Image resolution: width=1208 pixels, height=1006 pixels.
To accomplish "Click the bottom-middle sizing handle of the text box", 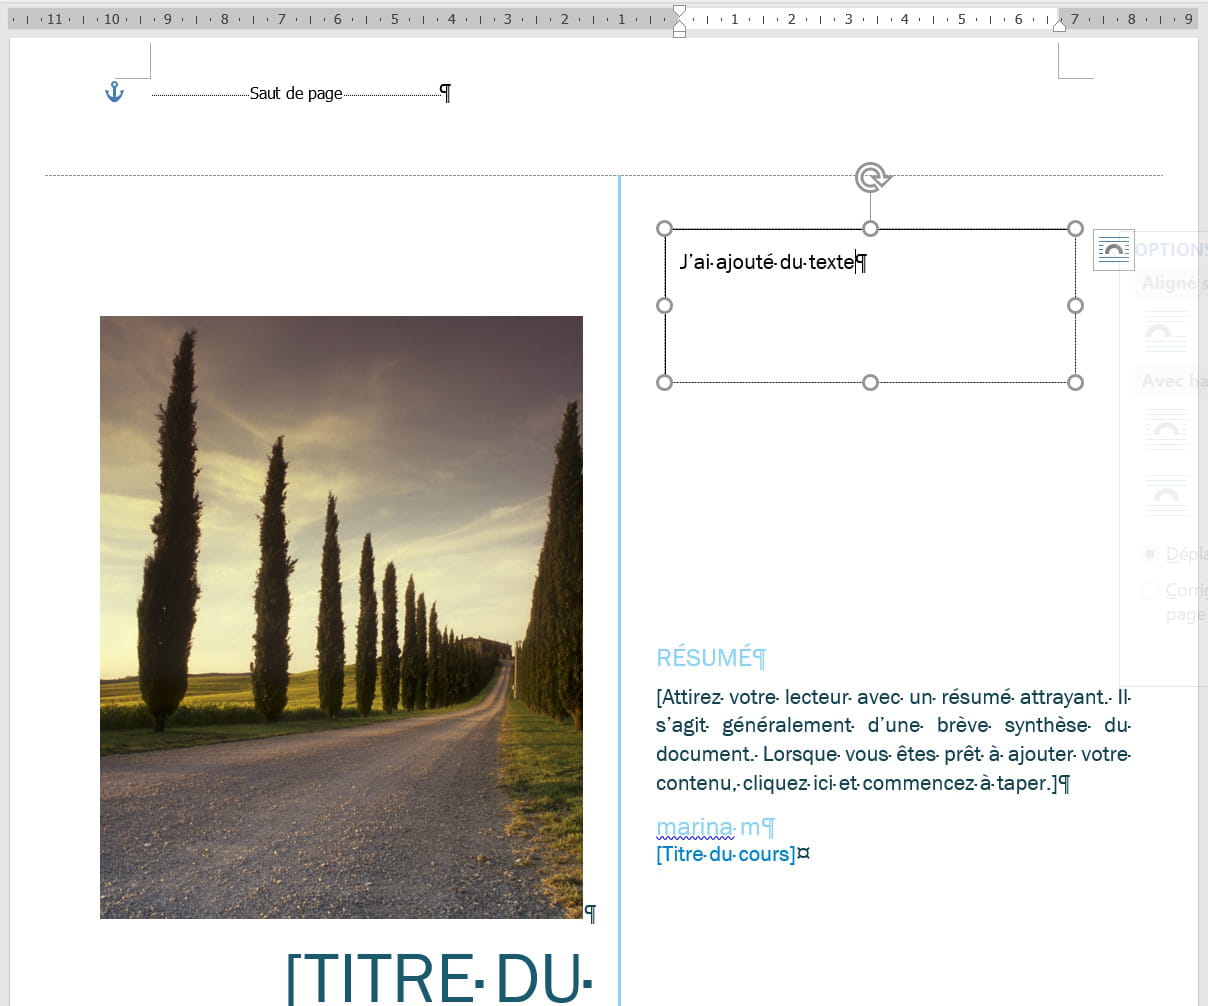I will 870,382.
